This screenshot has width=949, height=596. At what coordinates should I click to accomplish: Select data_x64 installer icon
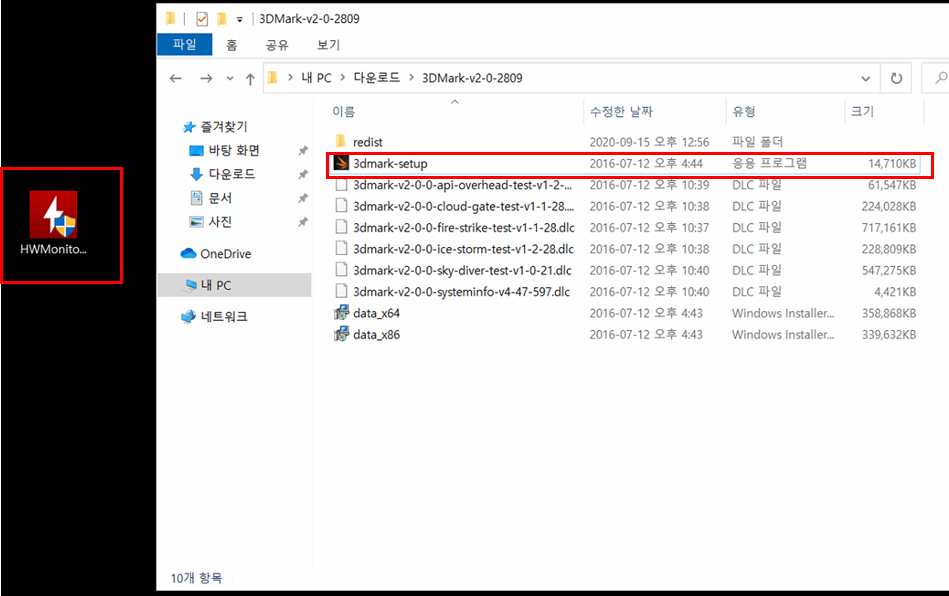(341, 313)
